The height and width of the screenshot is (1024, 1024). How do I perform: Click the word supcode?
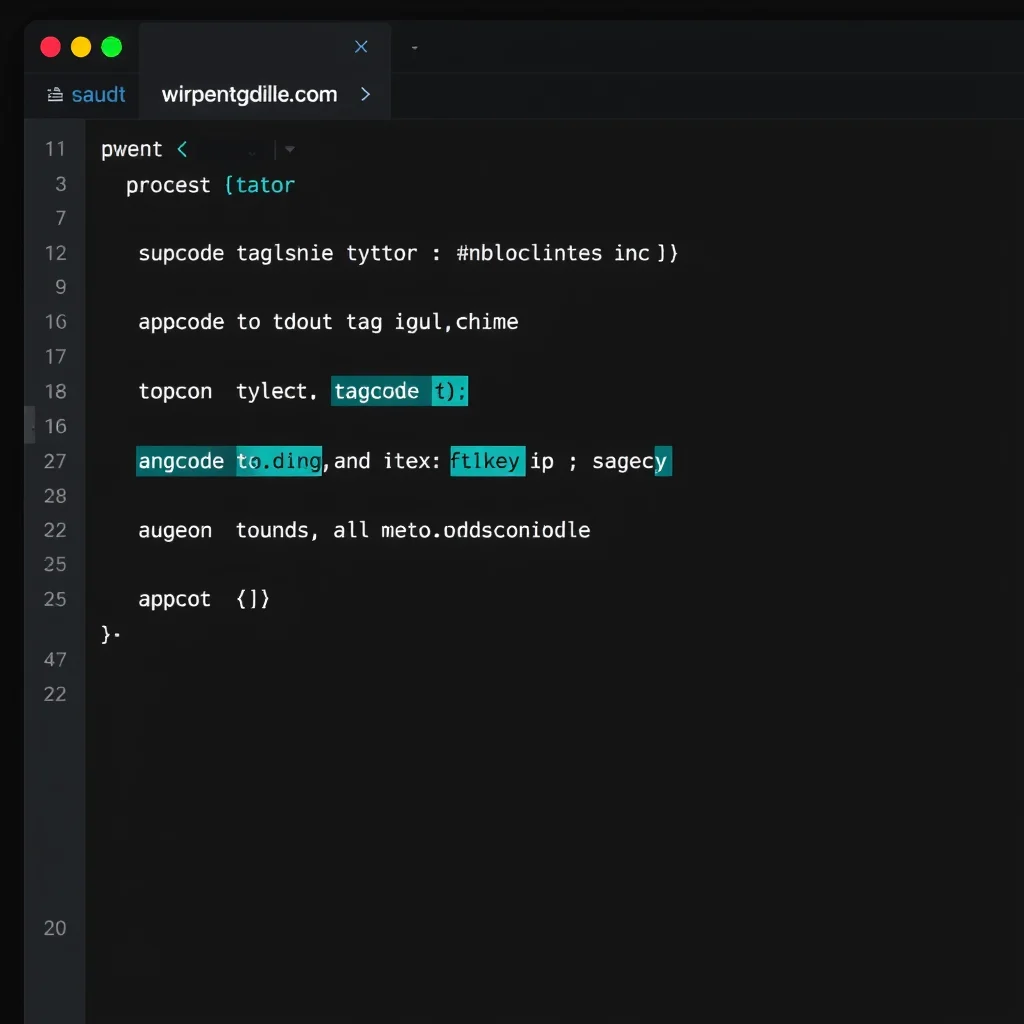pyautogui.click(x=181, y=253)
